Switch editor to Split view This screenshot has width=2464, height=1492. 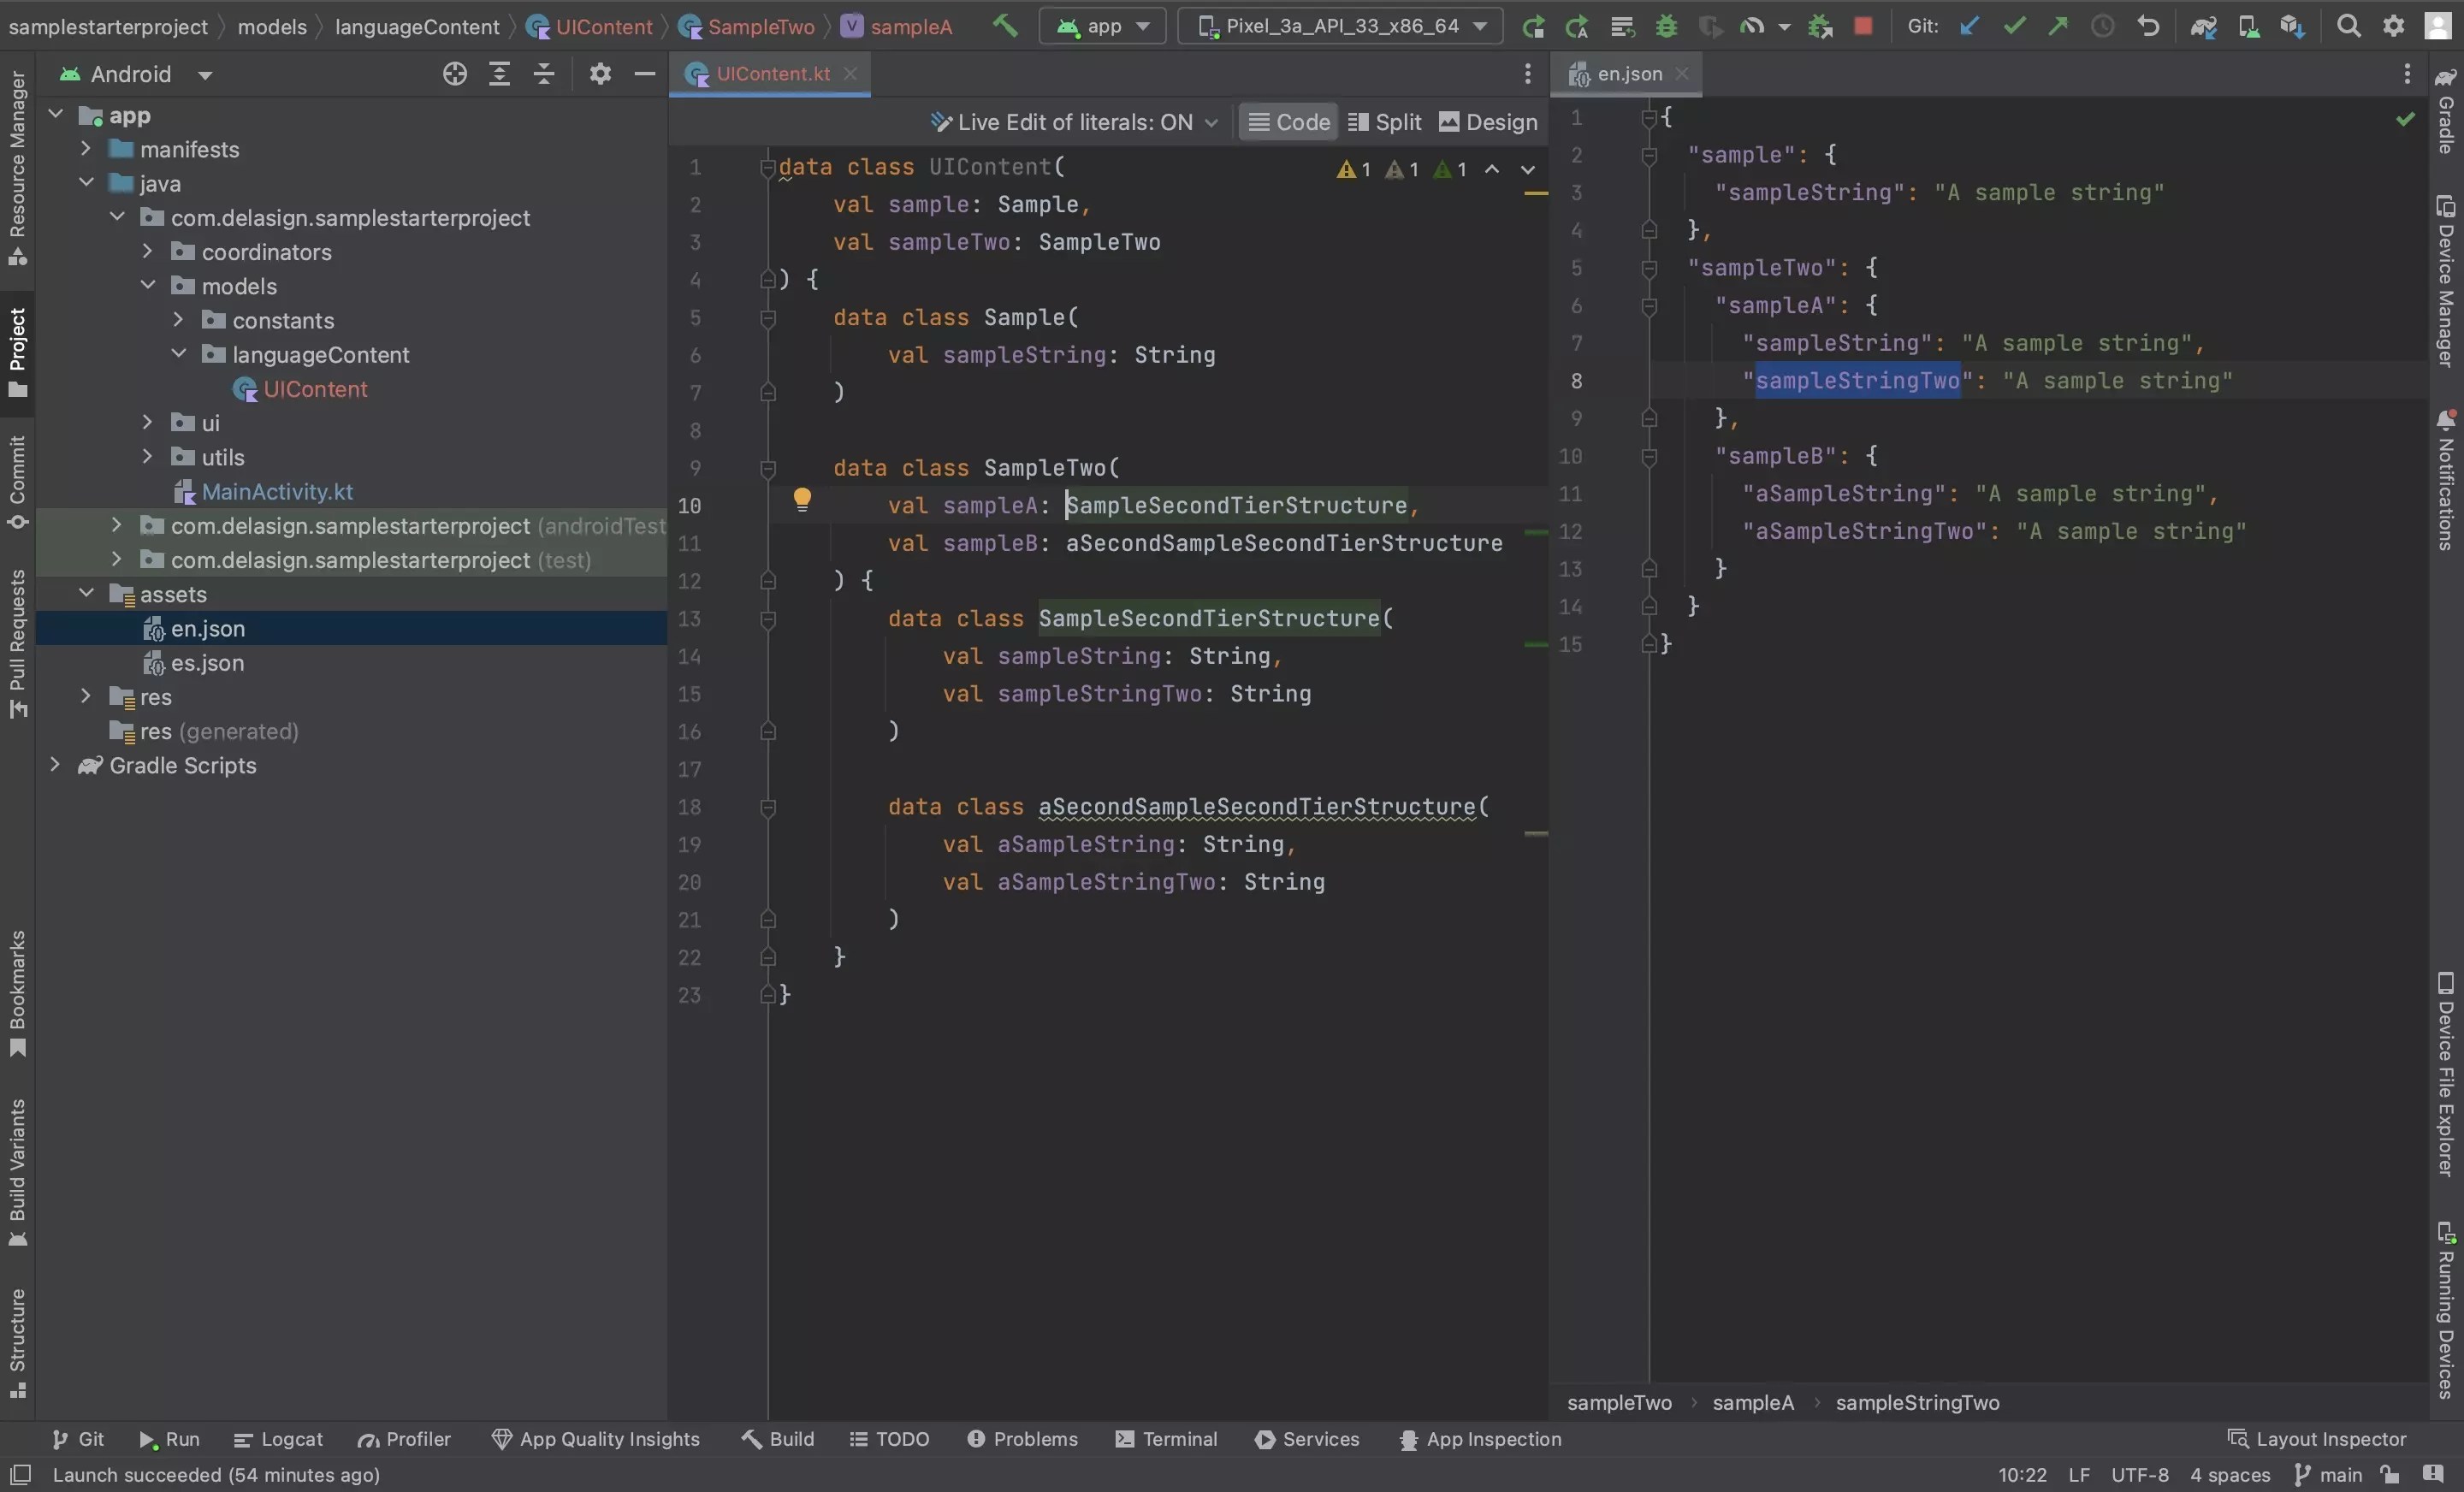pyautogui.click(x=1384, y=122)
